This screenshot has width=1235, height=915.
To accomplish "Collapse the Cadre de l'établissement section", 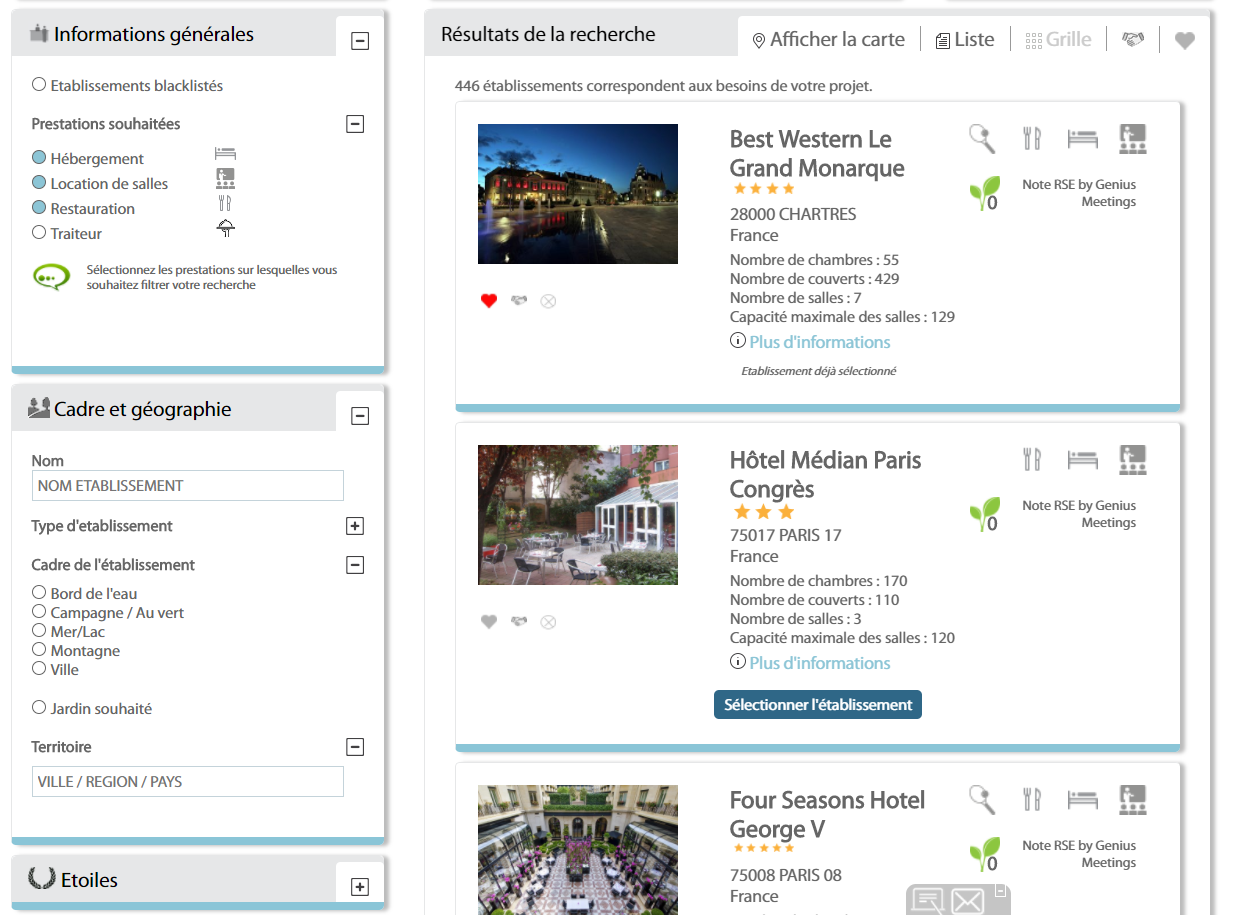I will tap(354, 565).
